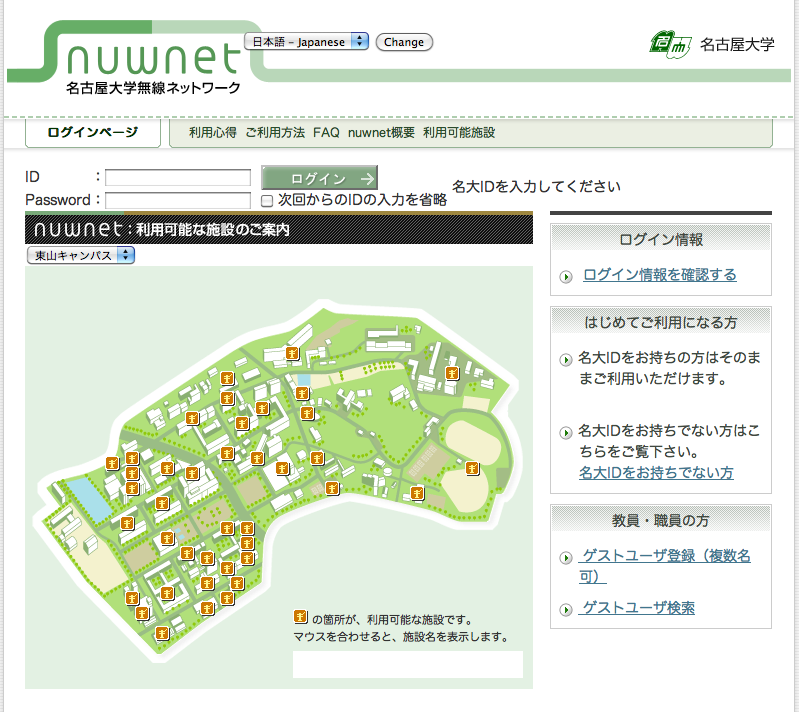Open the nuwnet概要 menu item
The image size is (799, 712).
click(x=381, y=133)
